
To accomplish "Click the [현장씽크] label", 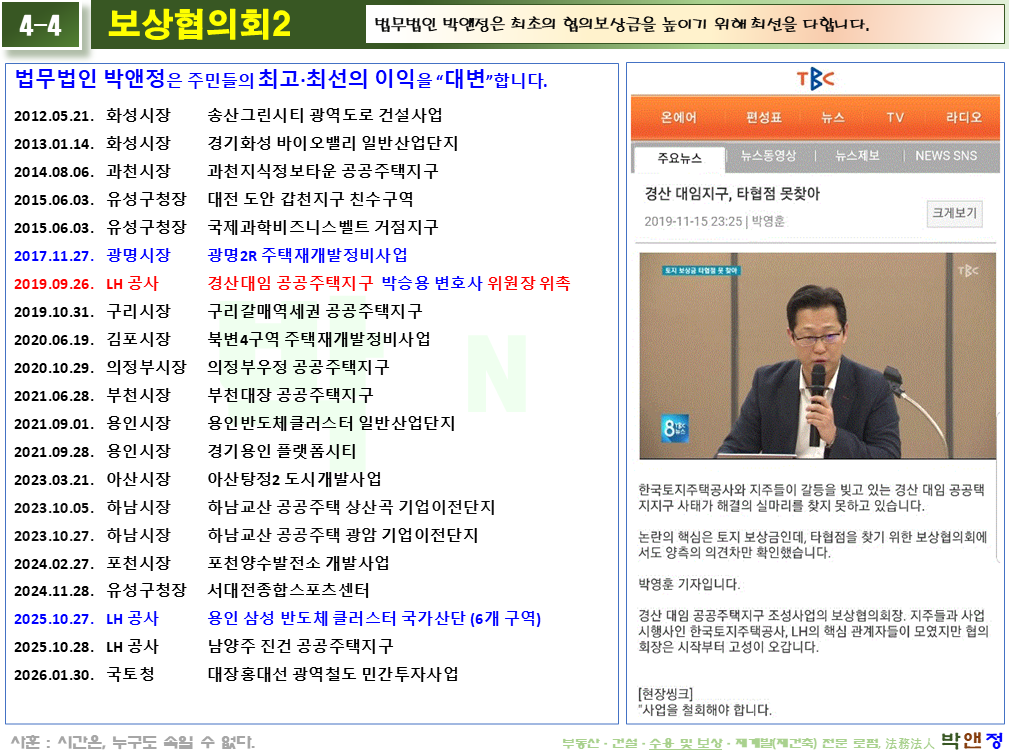I will 665,694.
